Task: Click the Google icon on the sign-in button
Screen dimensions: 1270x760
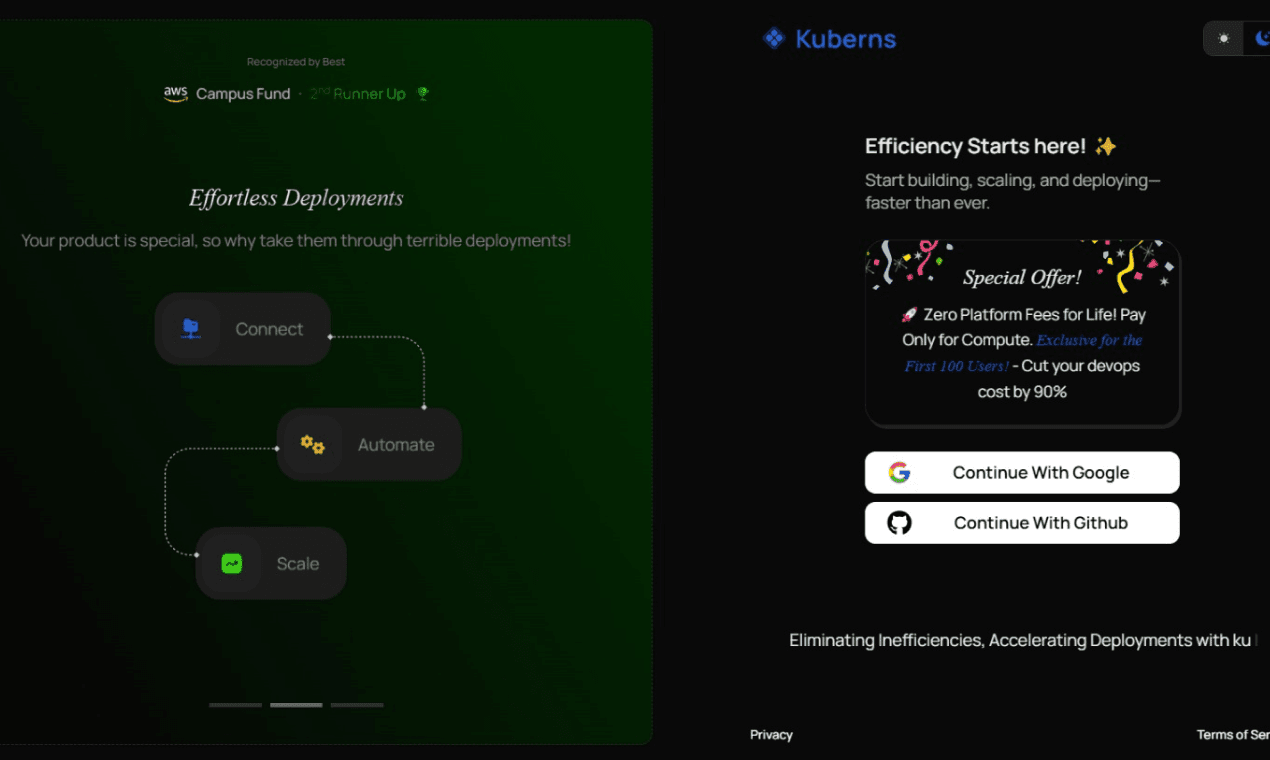Action: tap(899, 472)
